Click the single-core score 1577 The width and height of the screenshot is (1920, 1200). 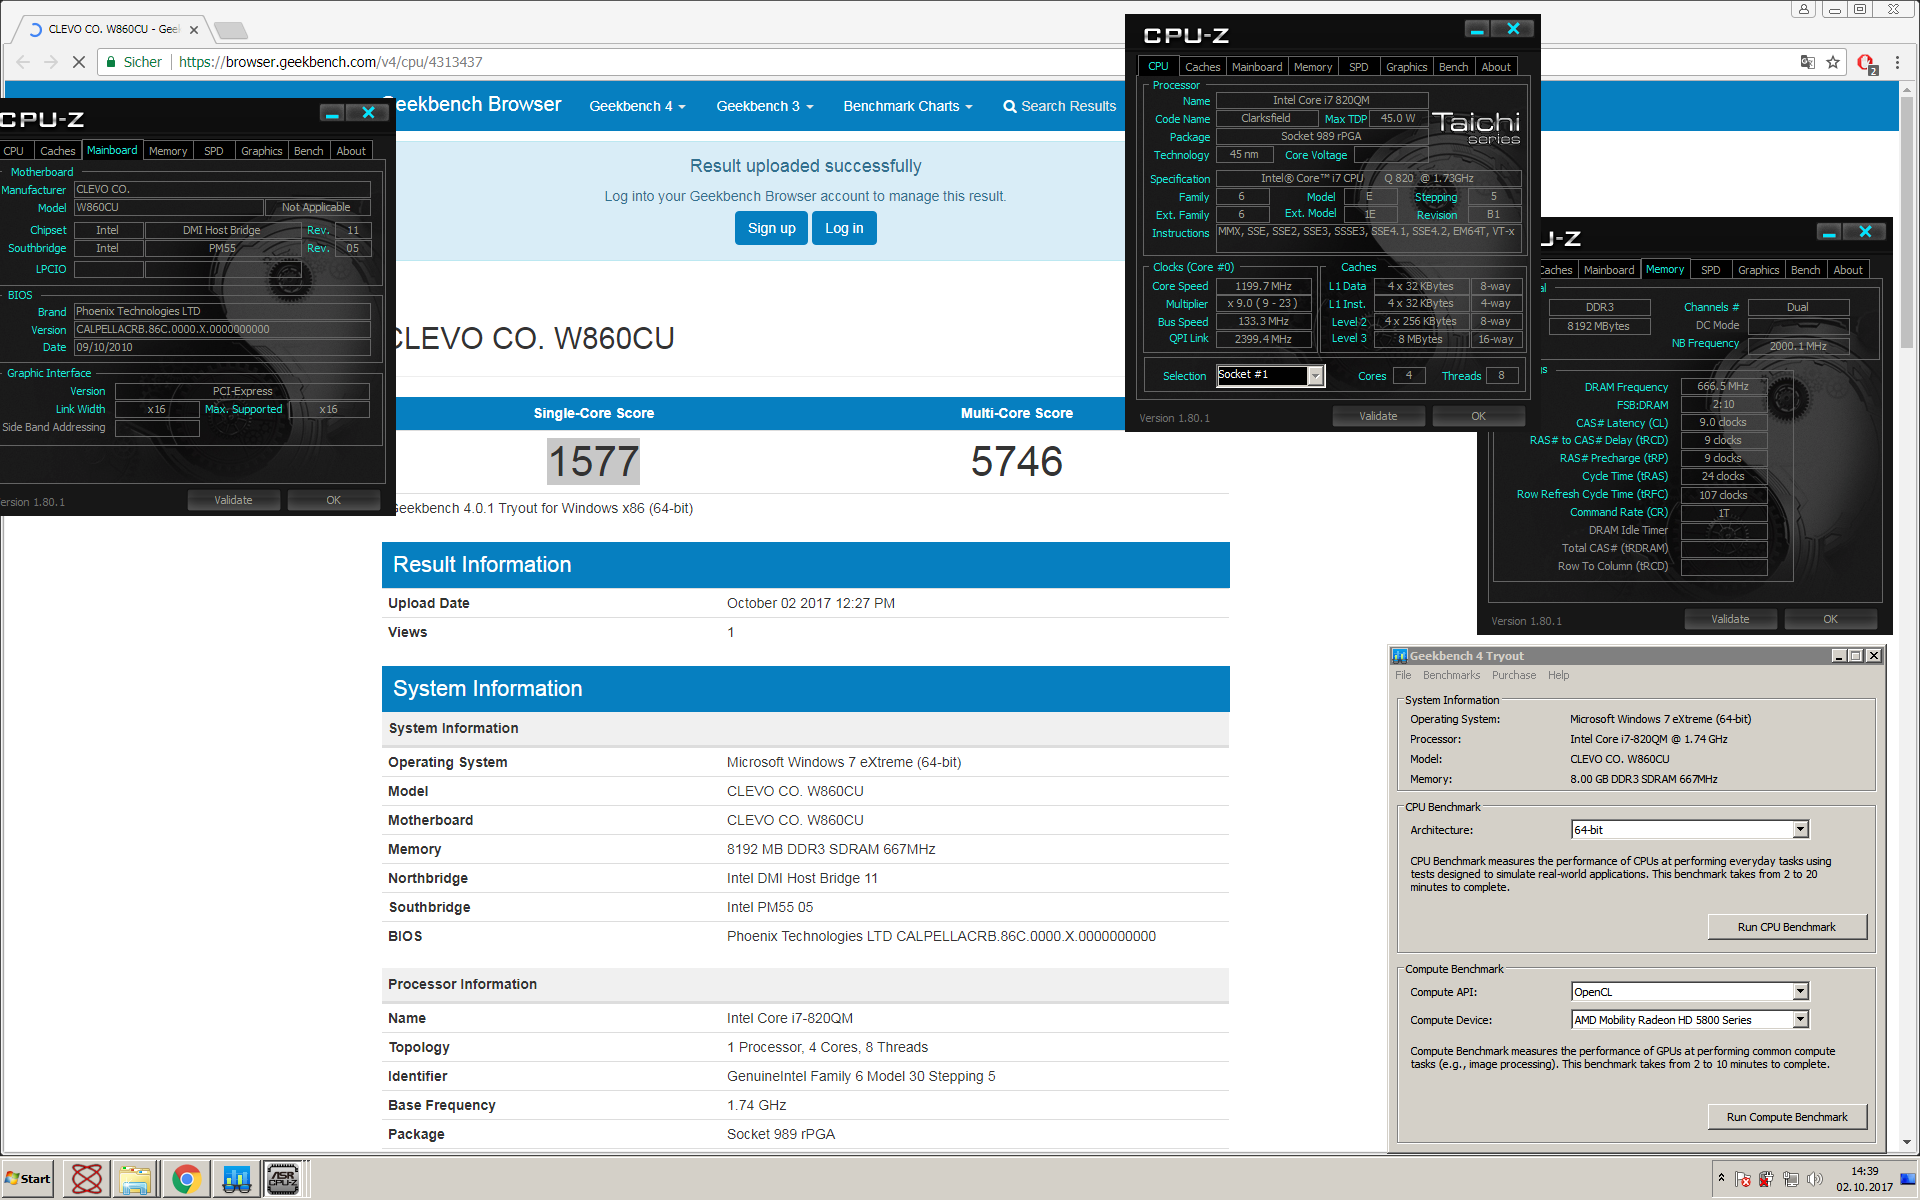click(x=593, y=462)
